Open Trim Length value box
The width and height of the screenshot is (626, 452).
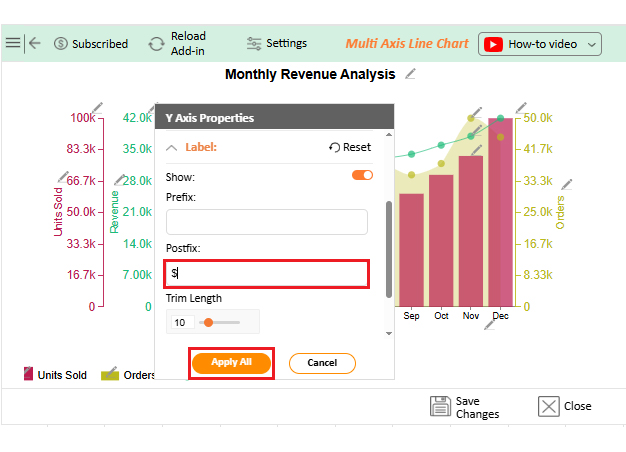click(x=180, y=323)
